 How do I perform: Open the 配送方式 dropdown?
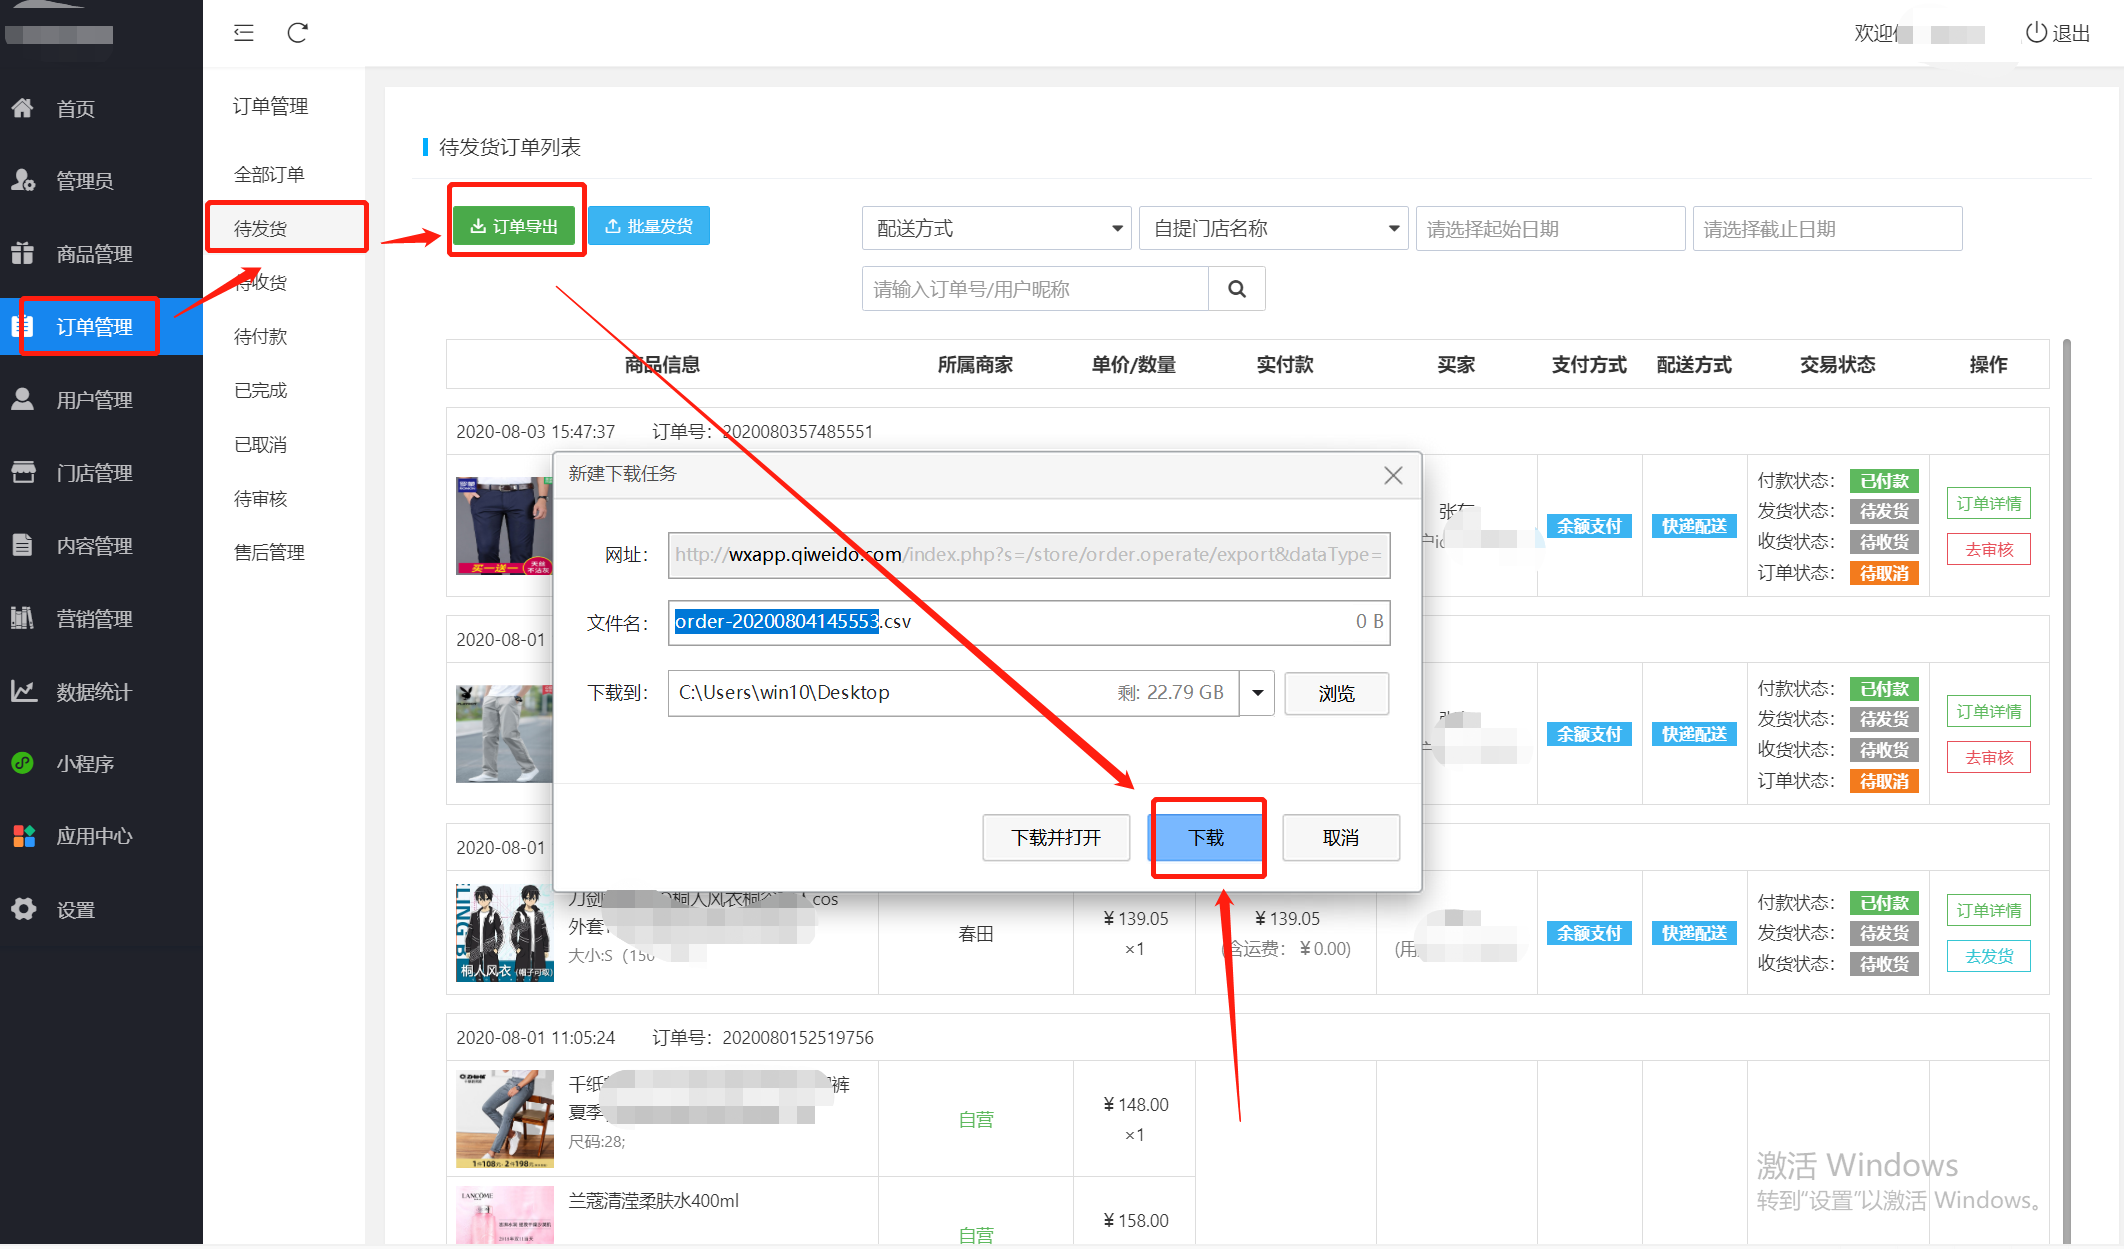997,229
